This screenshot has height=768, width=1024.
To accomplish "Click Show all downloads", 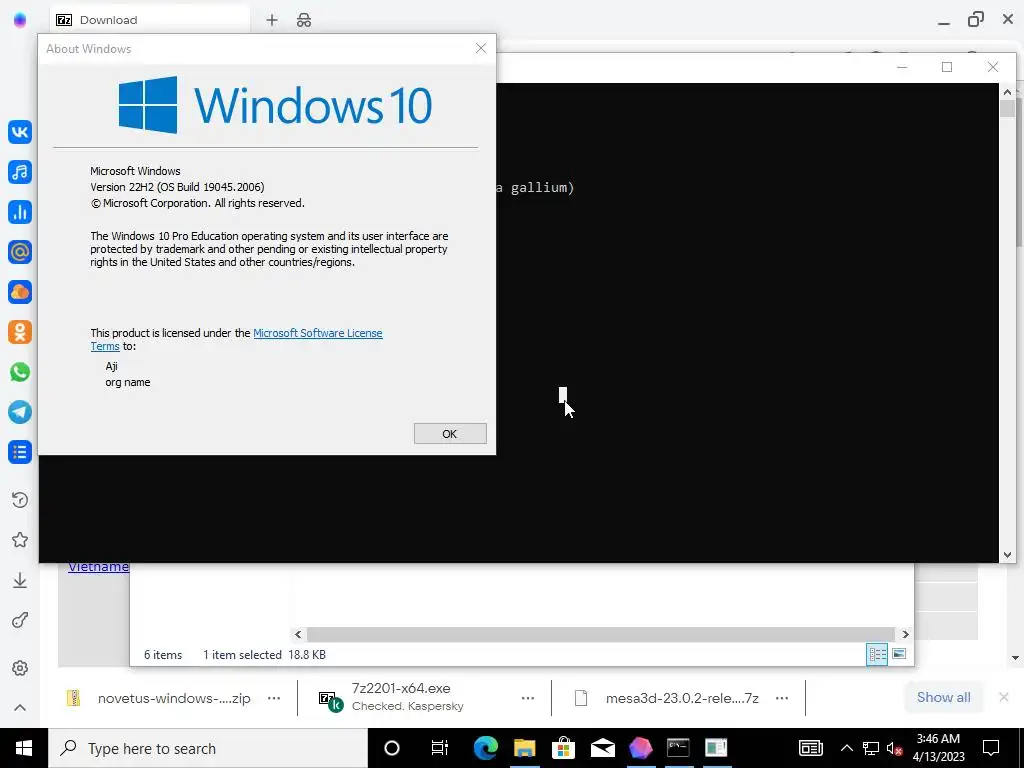I will click(x=944, y=697).
